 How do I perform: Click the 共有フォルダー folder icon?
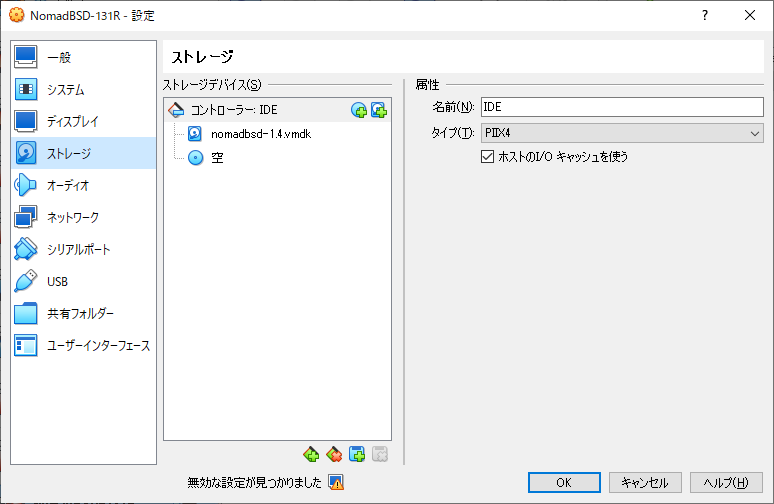(x=25, y=313)
